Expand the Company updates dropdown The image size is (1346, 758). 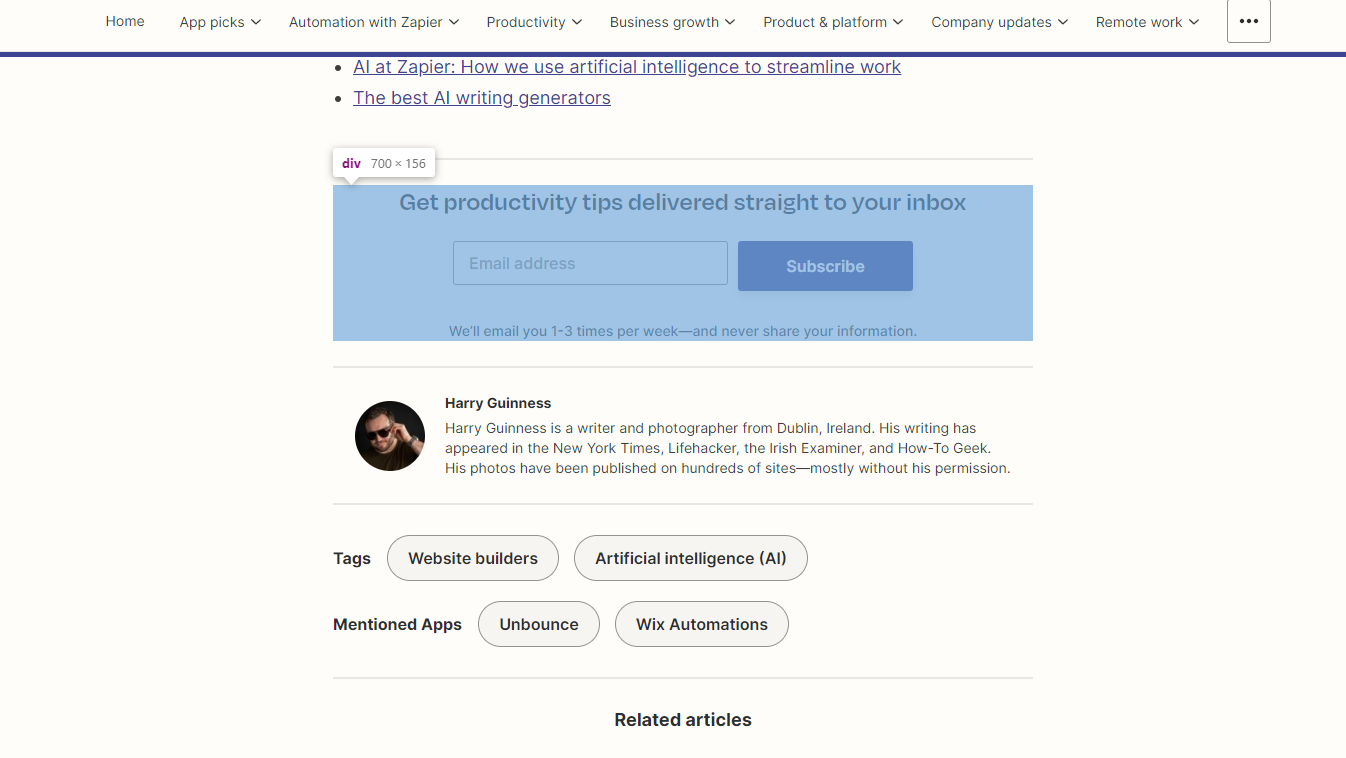click(998, 21)
